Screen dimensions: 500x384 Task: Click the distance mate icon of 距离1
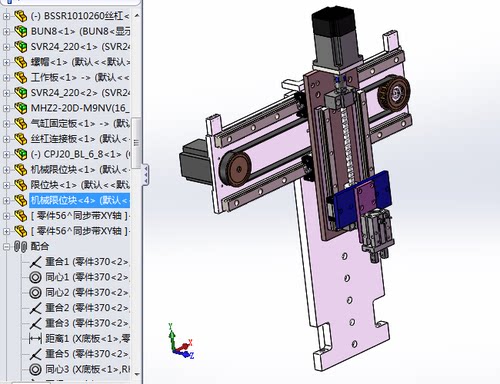(x=35, y=339)
